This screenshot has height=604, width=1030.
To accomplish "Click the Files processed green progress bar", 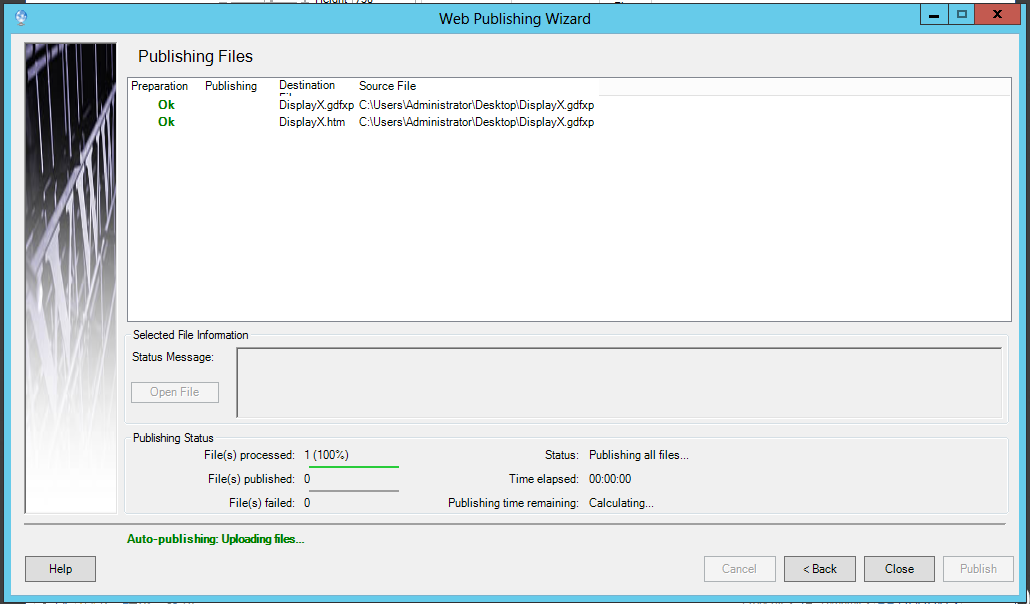I will tap(353, 466).
